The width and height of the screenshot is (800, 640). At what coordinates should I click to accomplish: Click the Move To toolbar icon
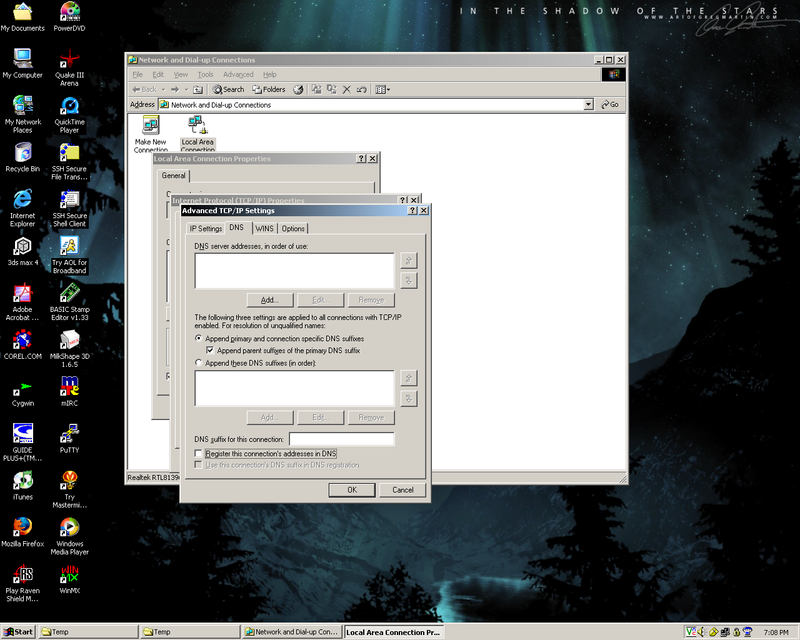[317, 90]
